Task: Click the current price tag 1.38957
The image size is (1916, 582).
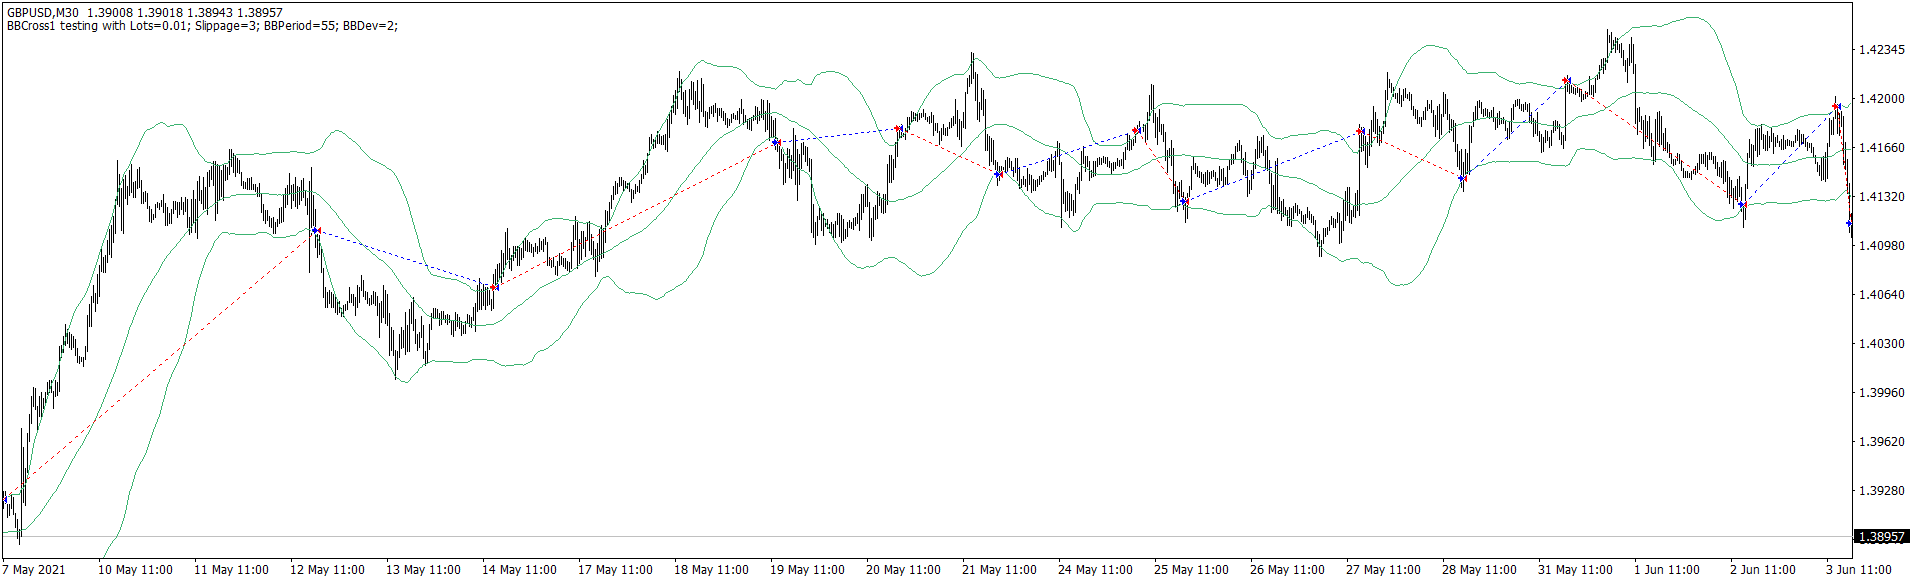Action: pyautogui.click(x=1881, y=537)
